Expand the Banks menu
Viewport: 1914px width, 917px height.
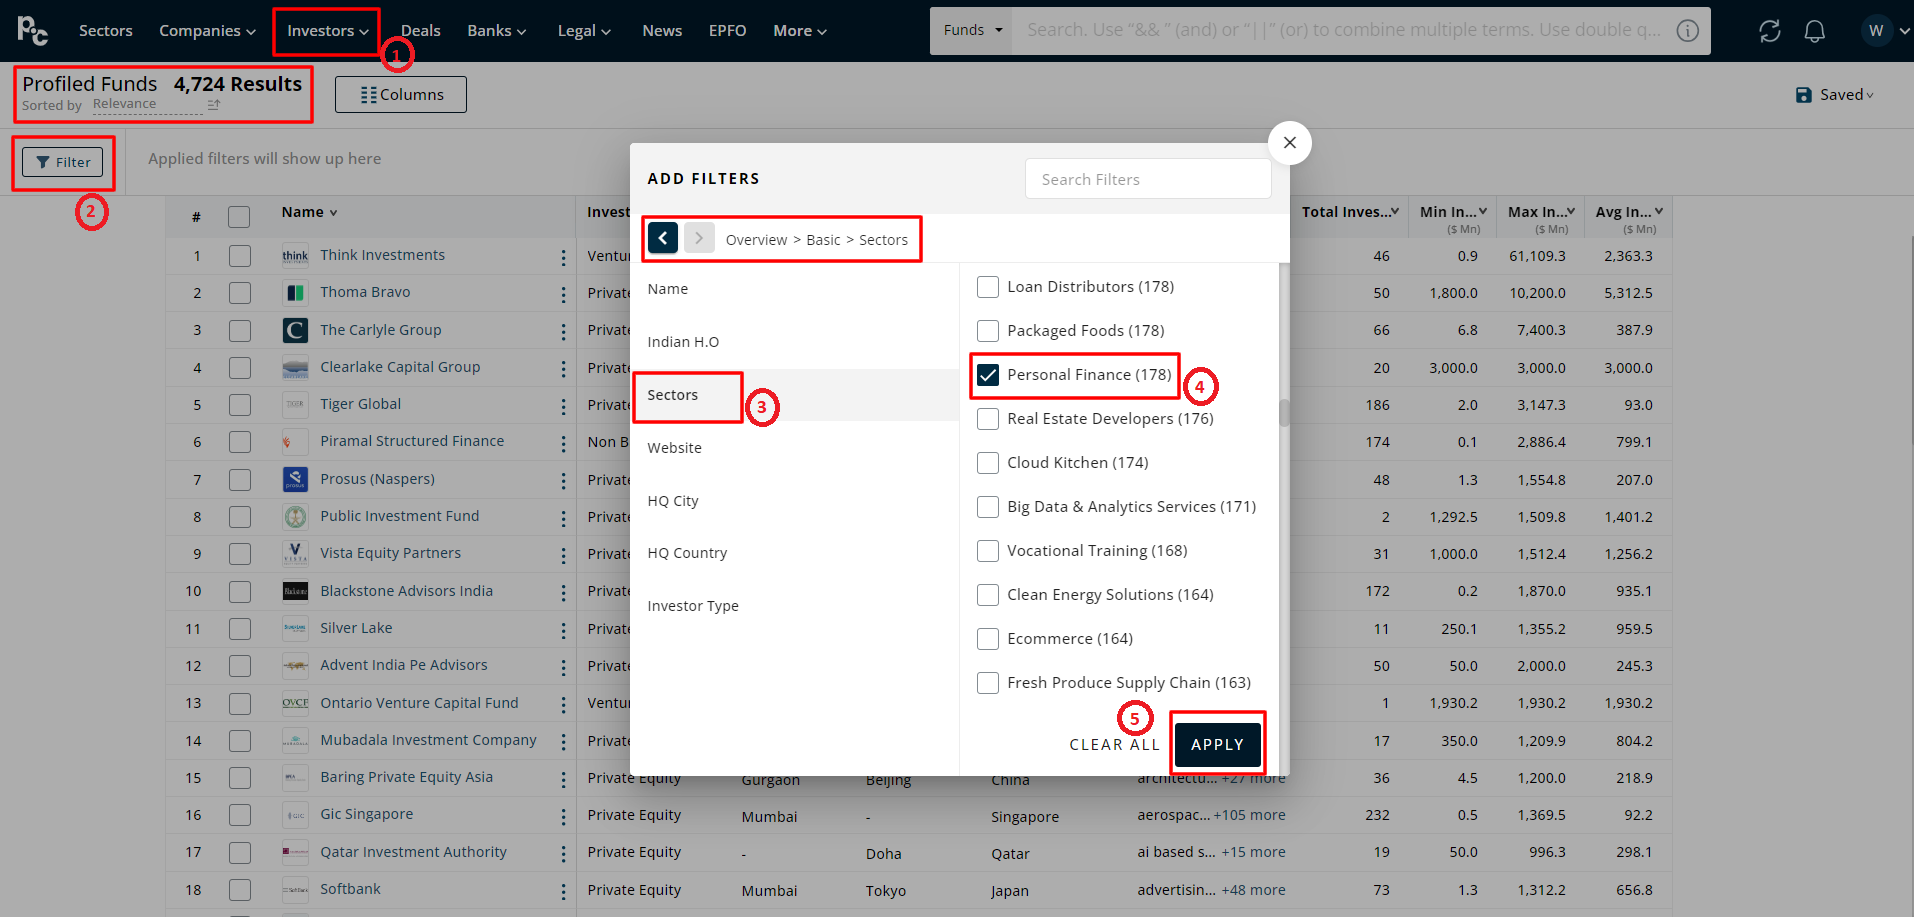pyautogui.click(x=496, y=31)
